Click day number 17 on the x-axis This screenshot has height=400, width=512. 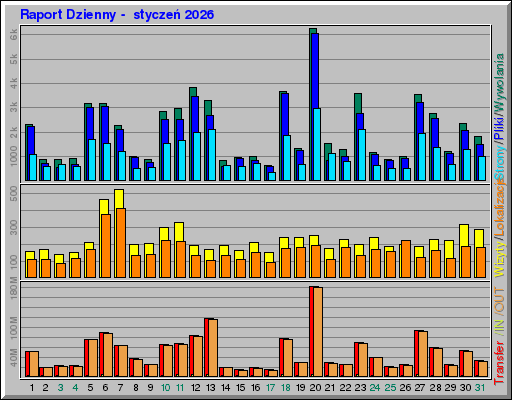click(x=270, y=388)
